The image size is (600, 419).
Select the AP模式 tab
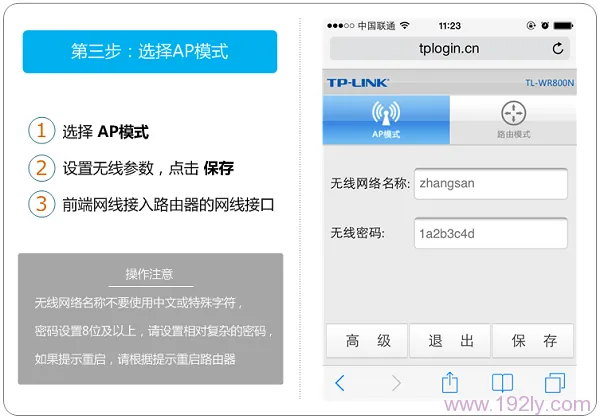(x=386, y=120)
